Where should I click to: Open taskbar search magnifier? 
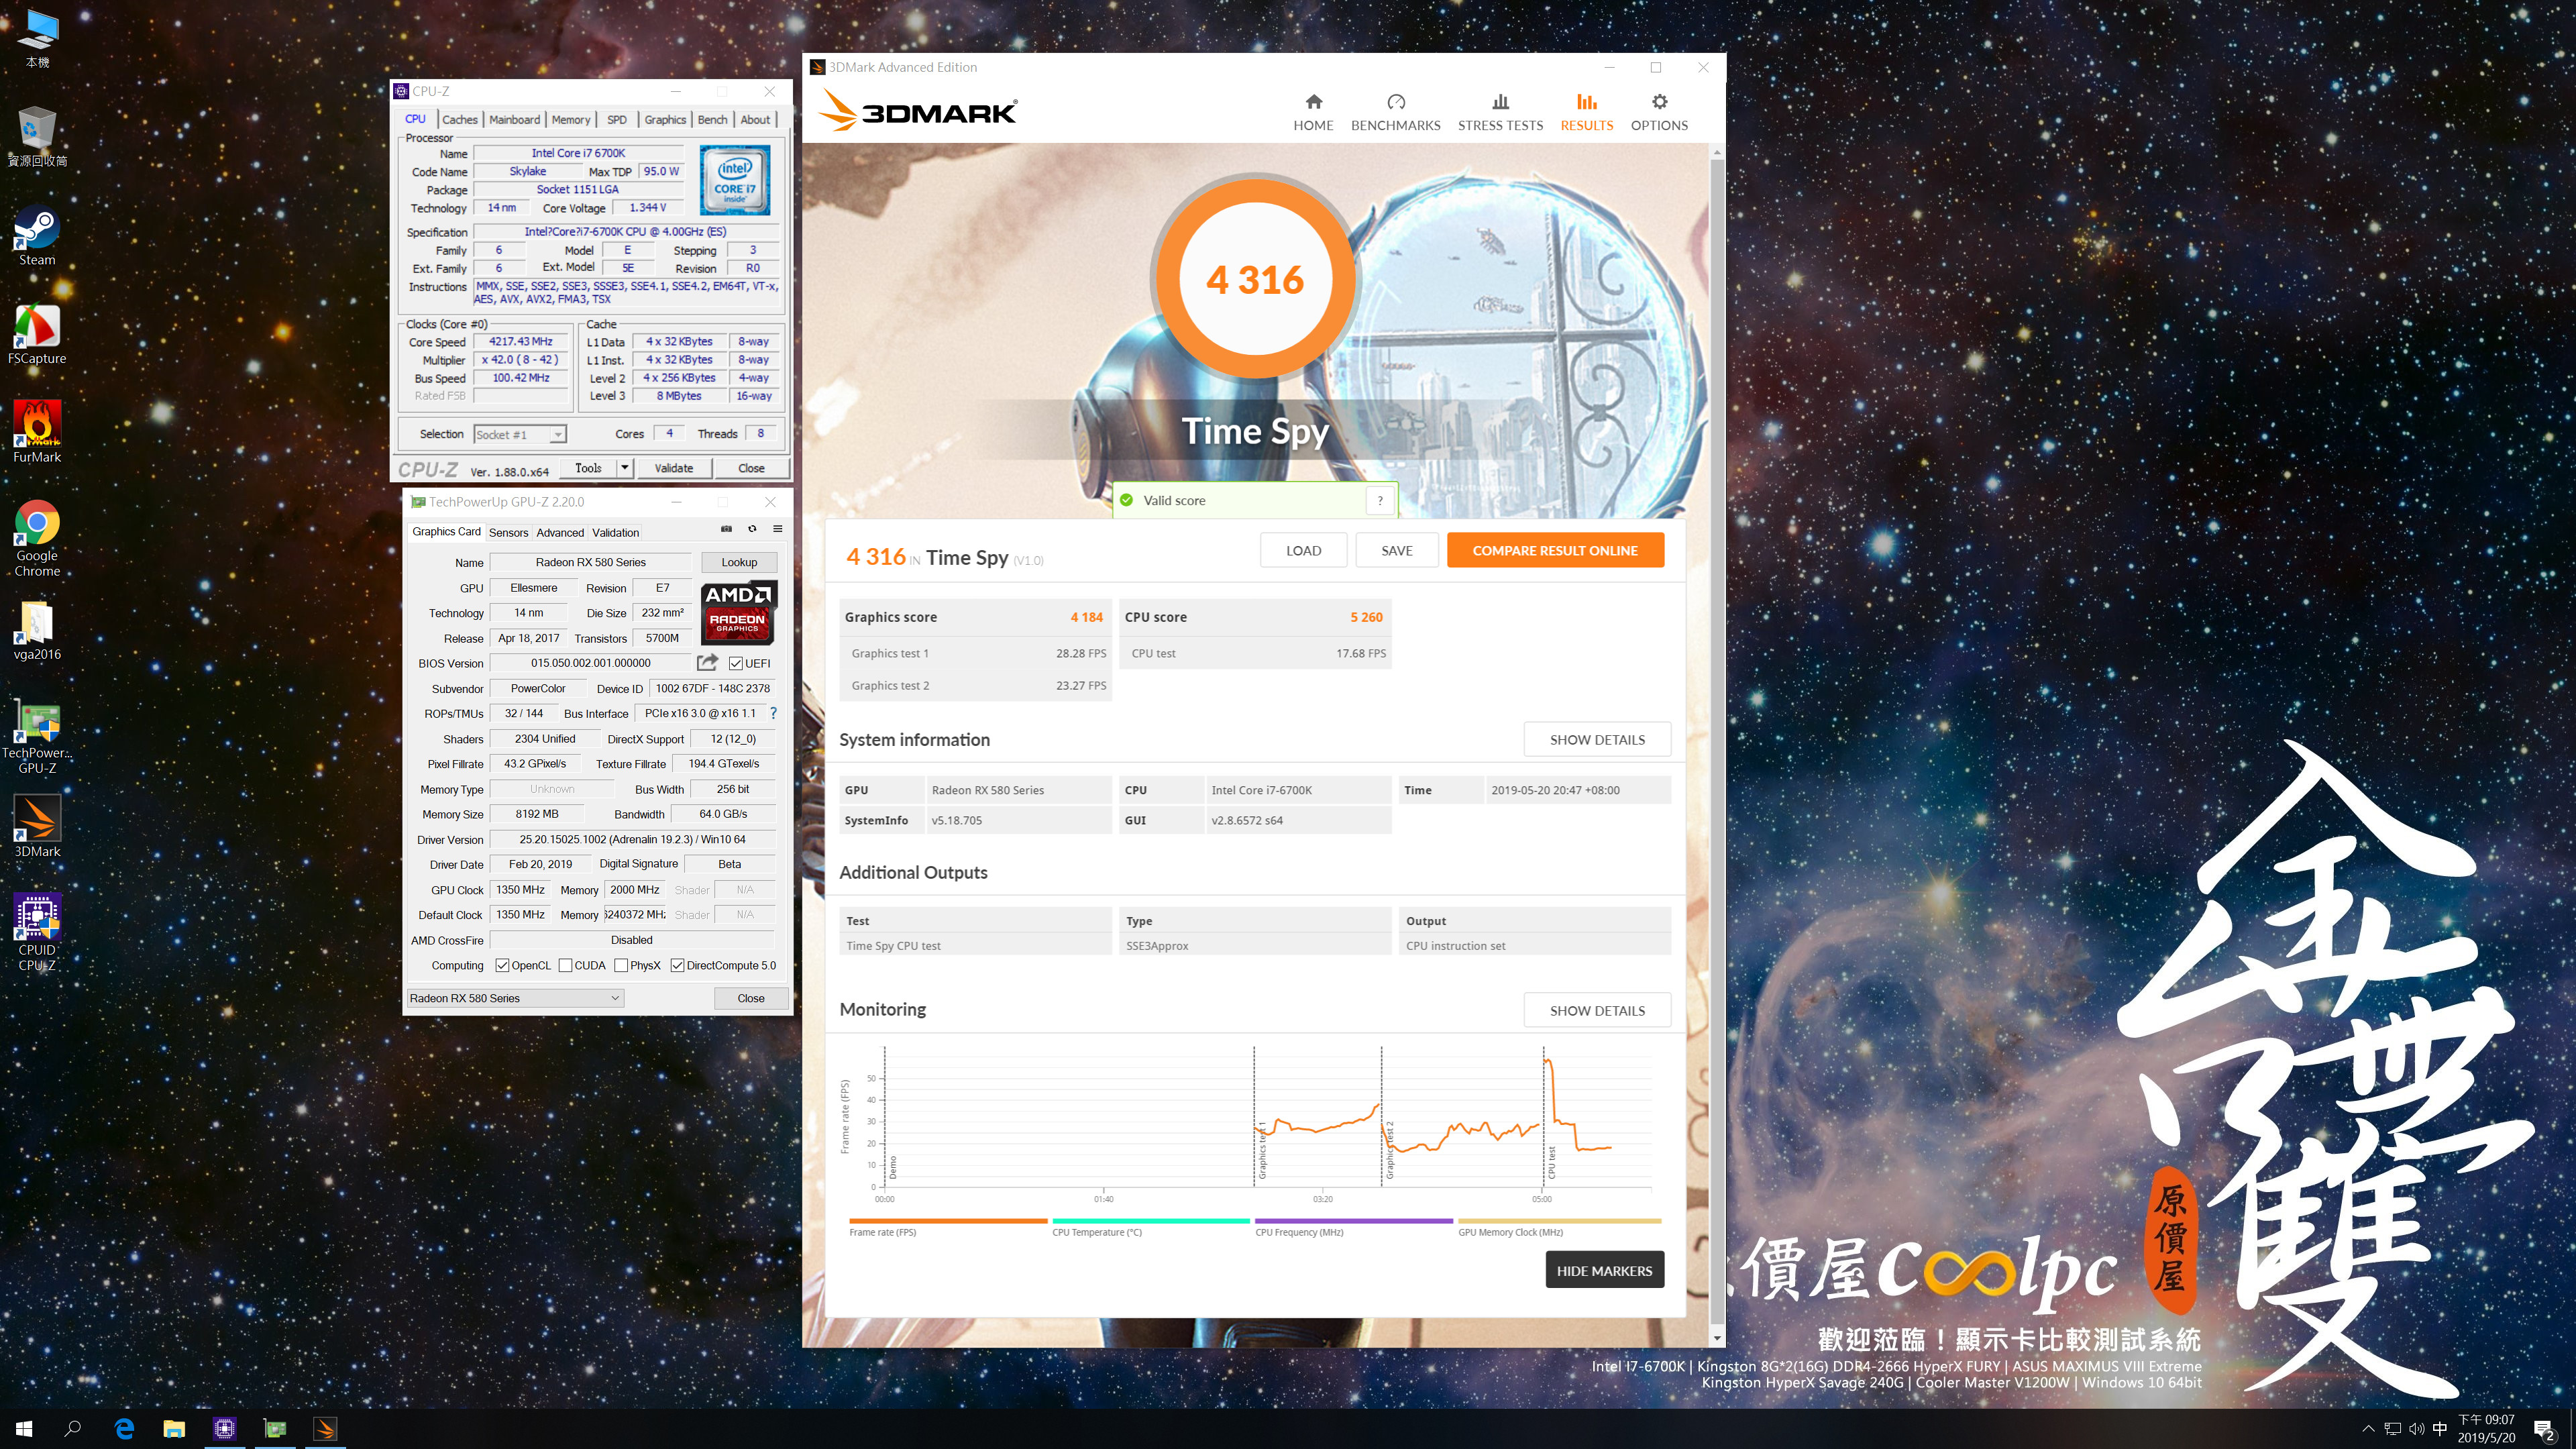tap(73, 1428)
